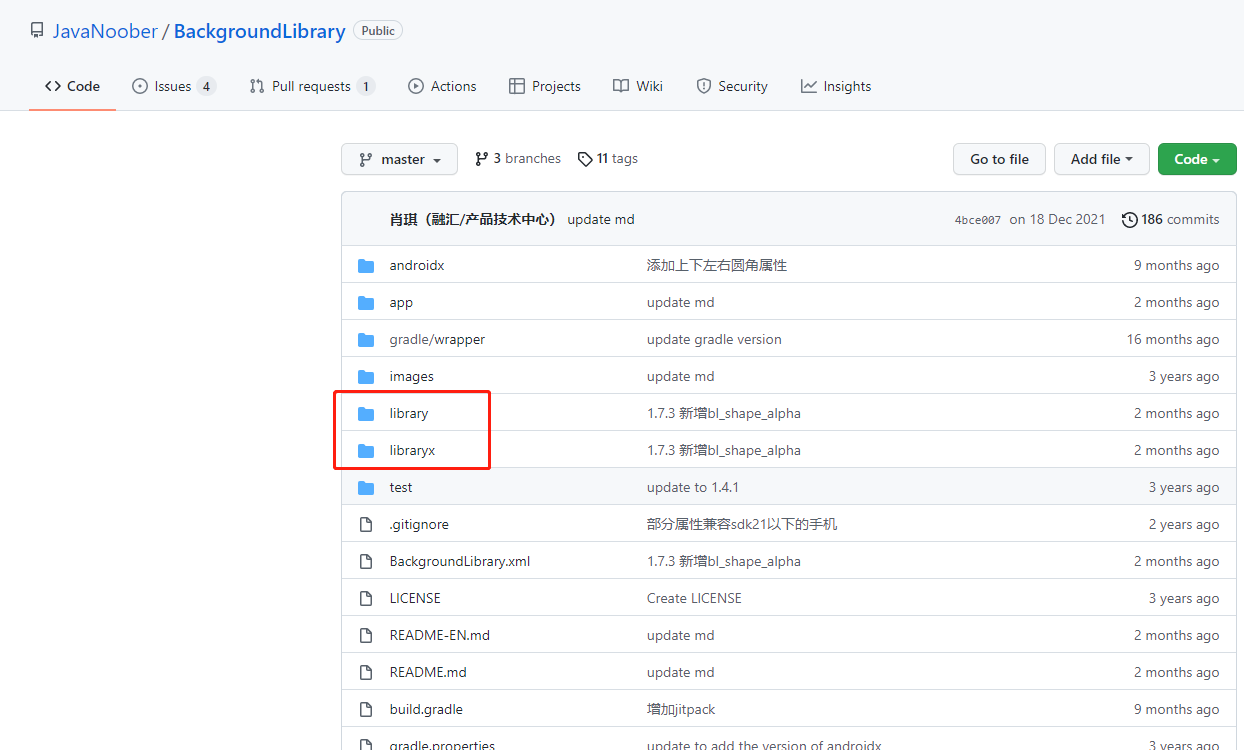Click the BackgroundLibrary.xml file icon
The width and height of the screenshot is (1244, 750).
[366, 562]
